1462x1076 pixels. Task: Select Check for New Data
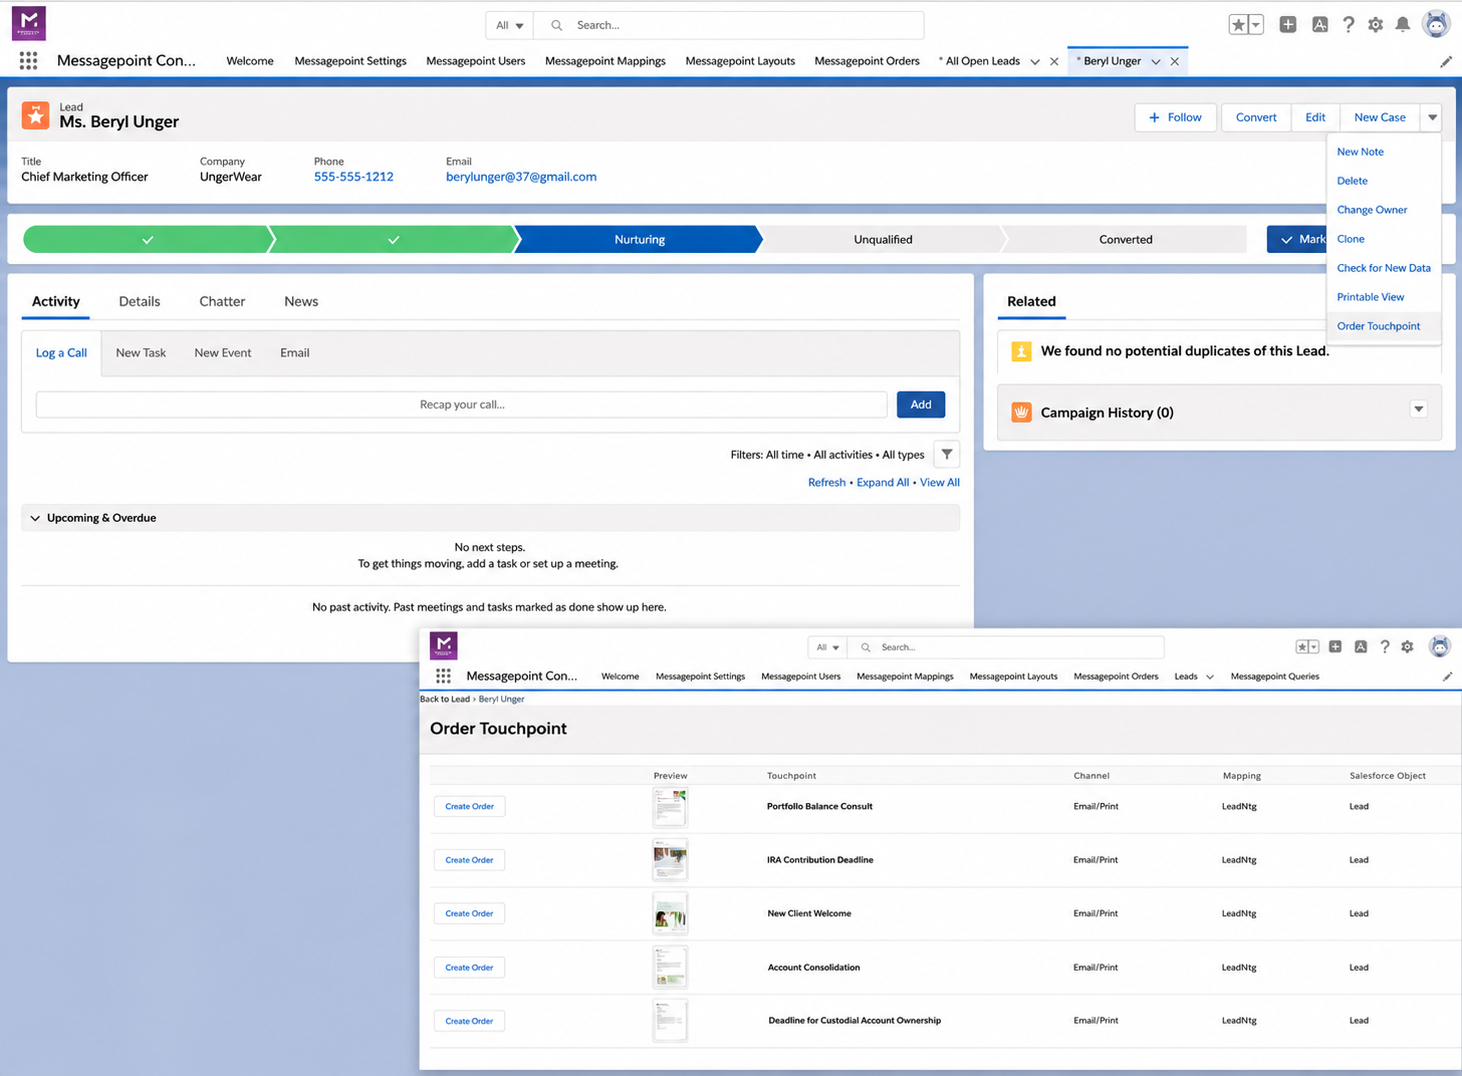[1383, 268]
